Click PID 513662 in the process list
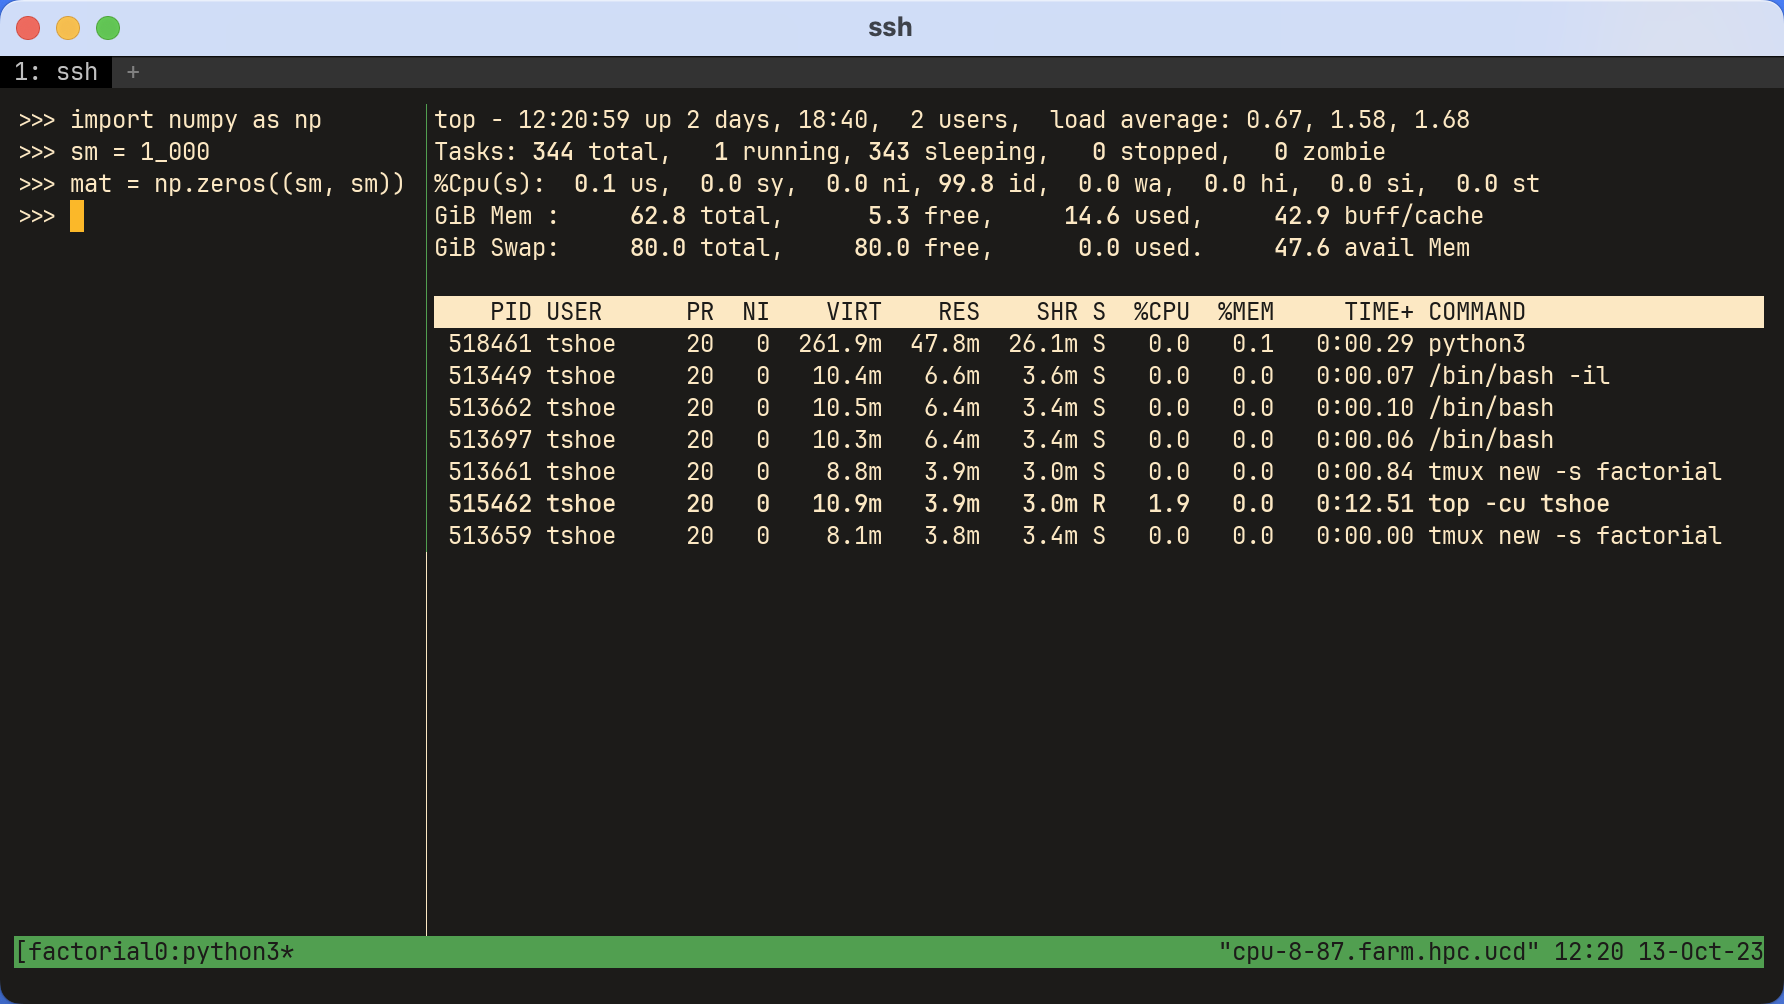 [x=490, y=408]
